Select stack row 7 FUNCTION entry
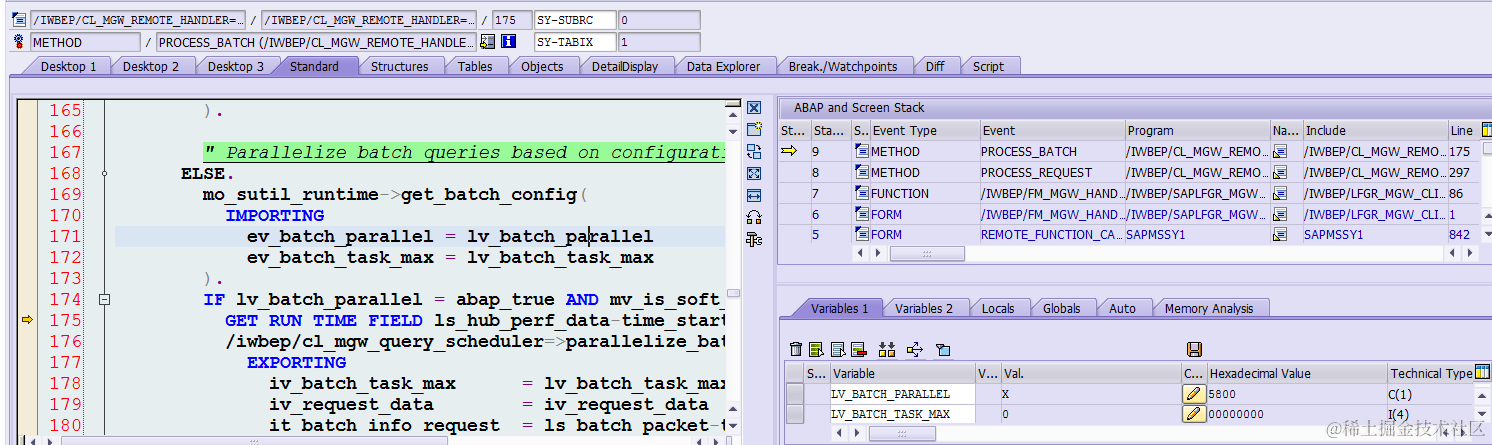Screen dimensions: 1492x445 1129,193
